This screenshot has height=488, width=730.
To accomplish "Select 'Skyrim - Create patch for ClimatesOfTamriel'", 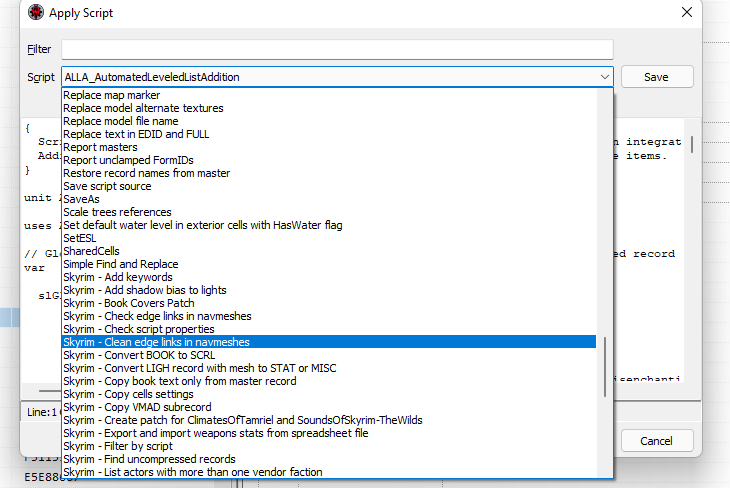I will (329, 420).
